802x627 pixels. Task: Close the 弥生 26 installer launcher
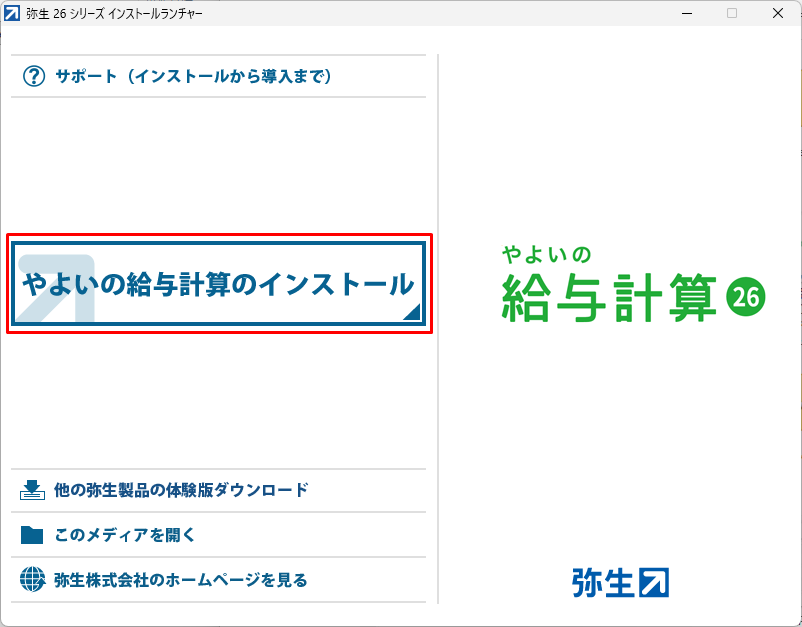778,13
